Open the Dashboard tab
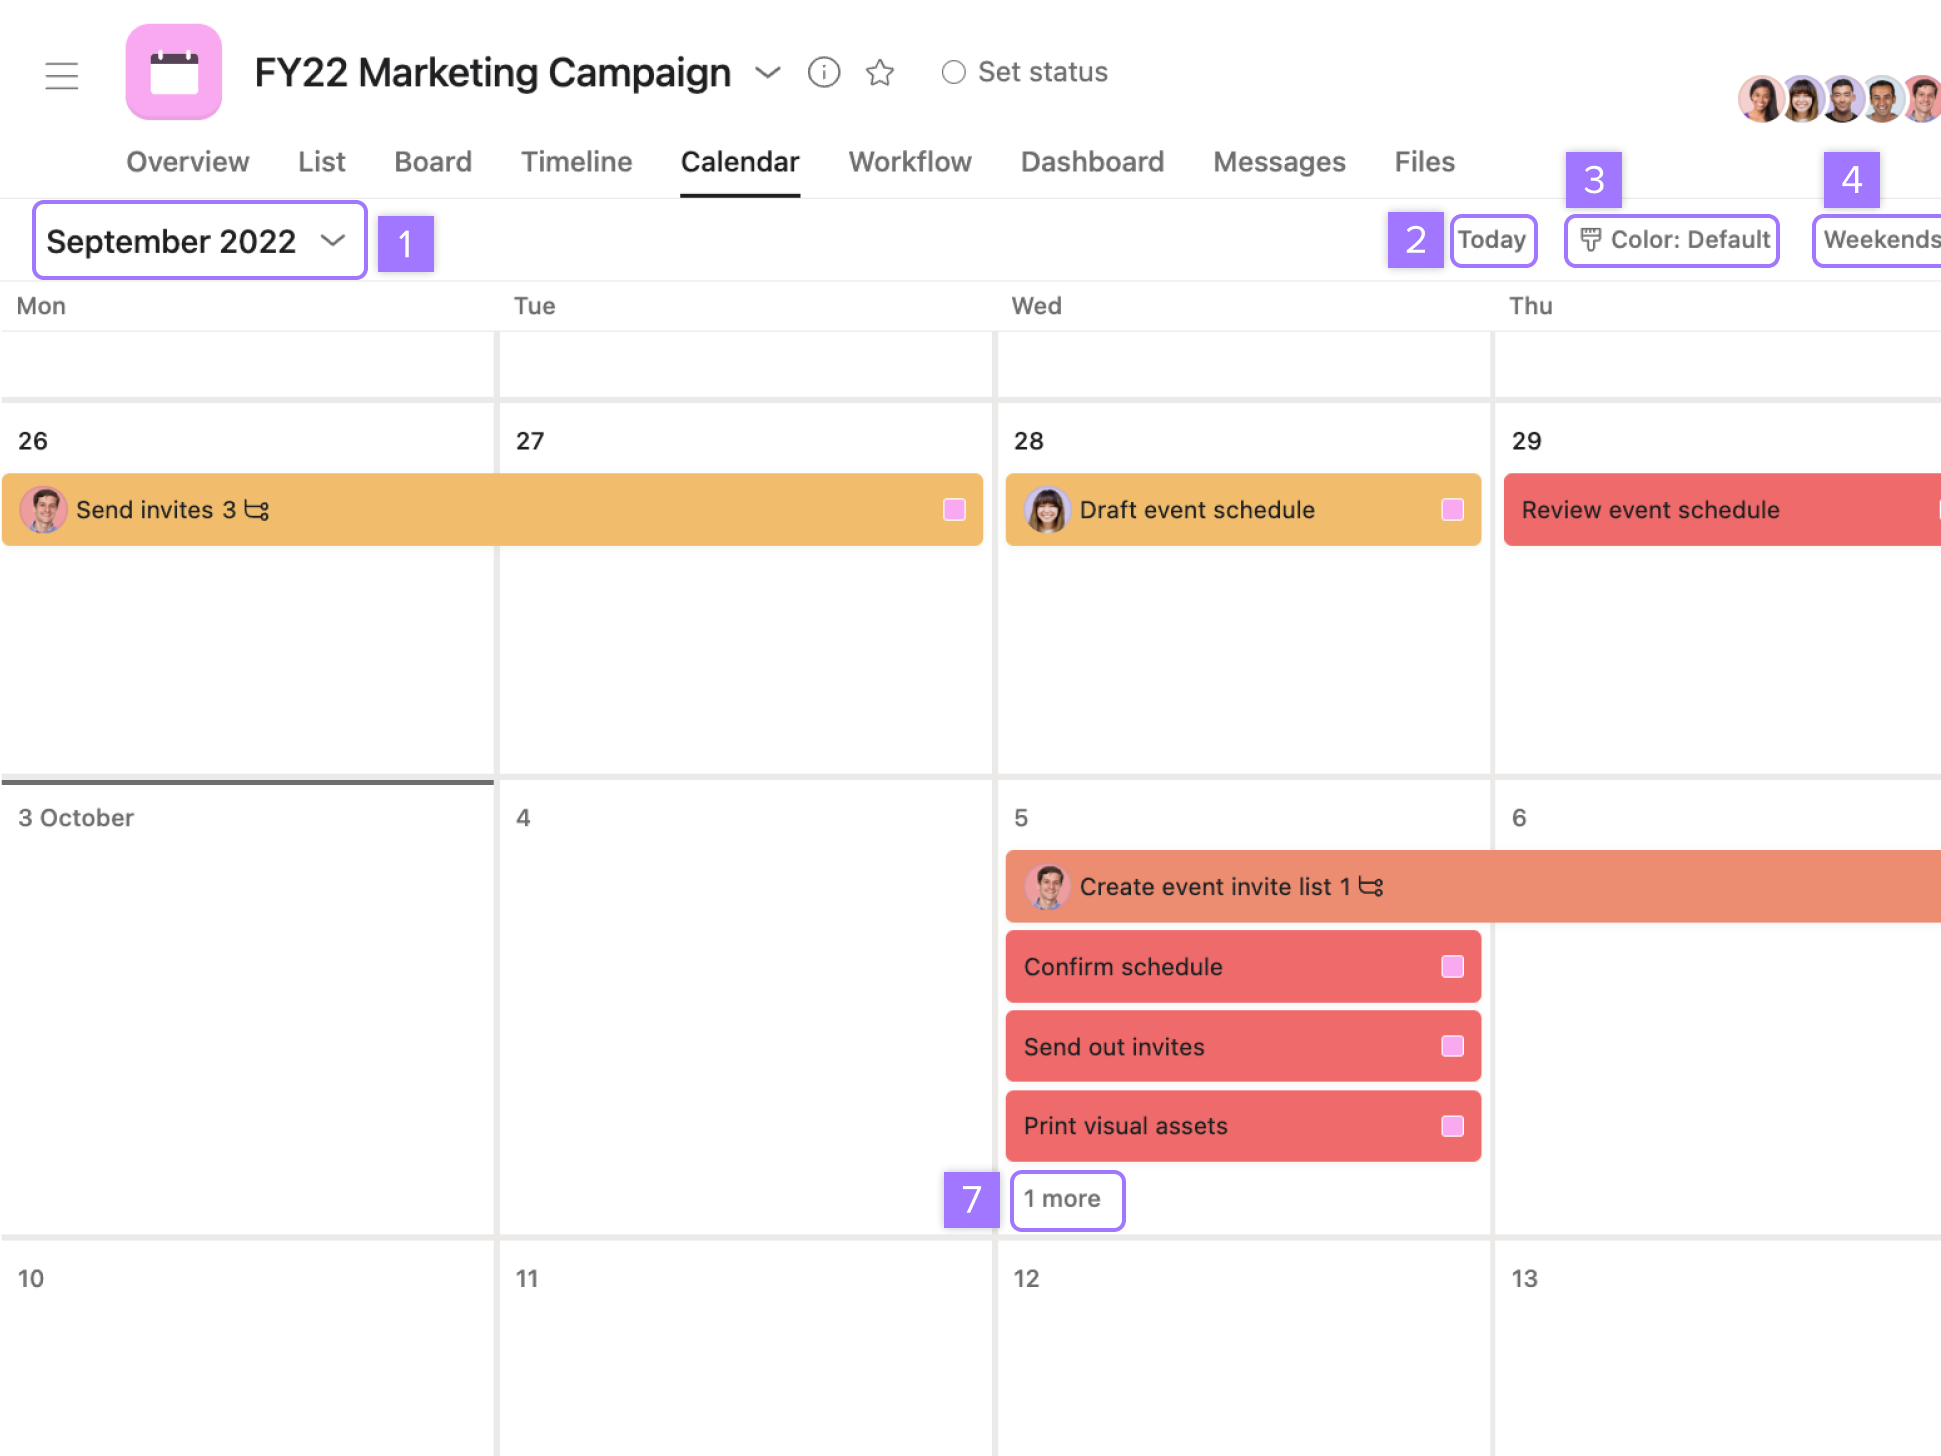This screenshot has width=1941, height=1456. click(1092, 162)
